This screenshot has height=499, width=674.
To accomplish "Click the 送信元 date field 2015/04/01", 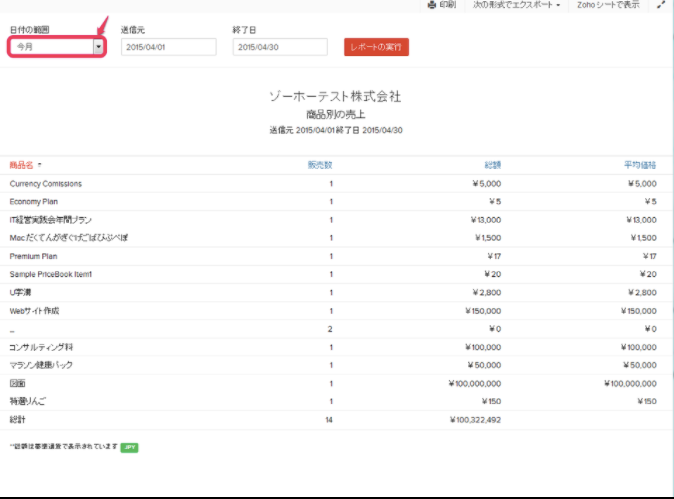I will coord(168,47).
